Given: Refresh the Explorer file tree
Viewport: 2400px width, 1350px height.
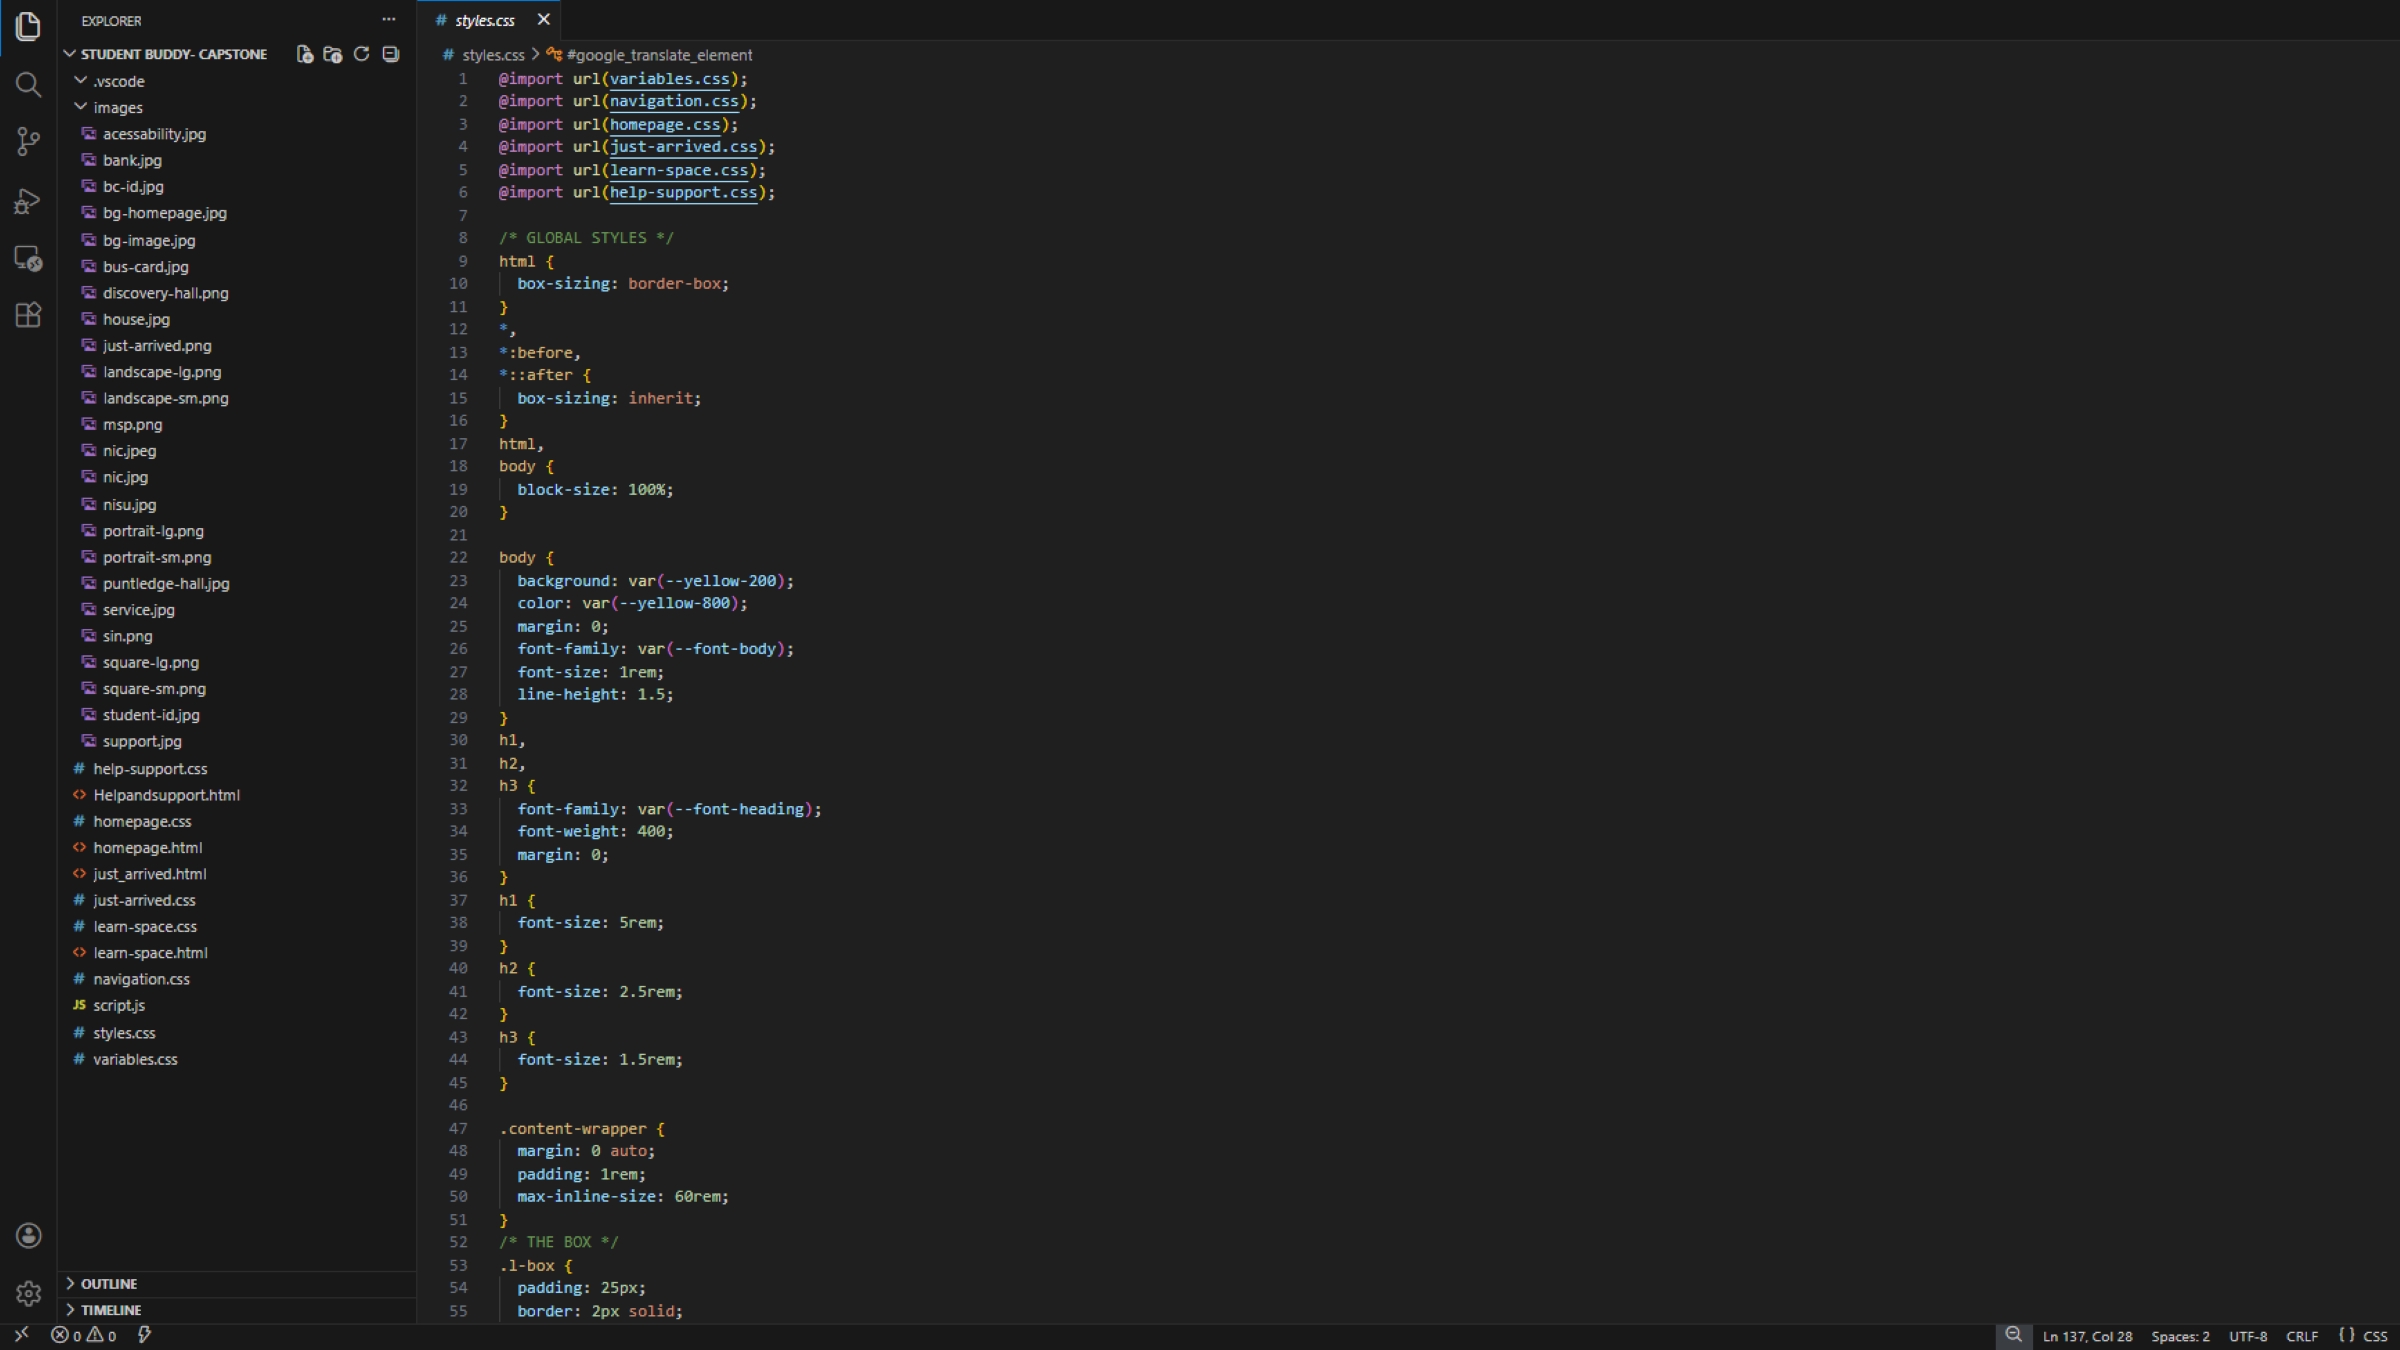Looking at the screenshot, I should pos(362,54).
